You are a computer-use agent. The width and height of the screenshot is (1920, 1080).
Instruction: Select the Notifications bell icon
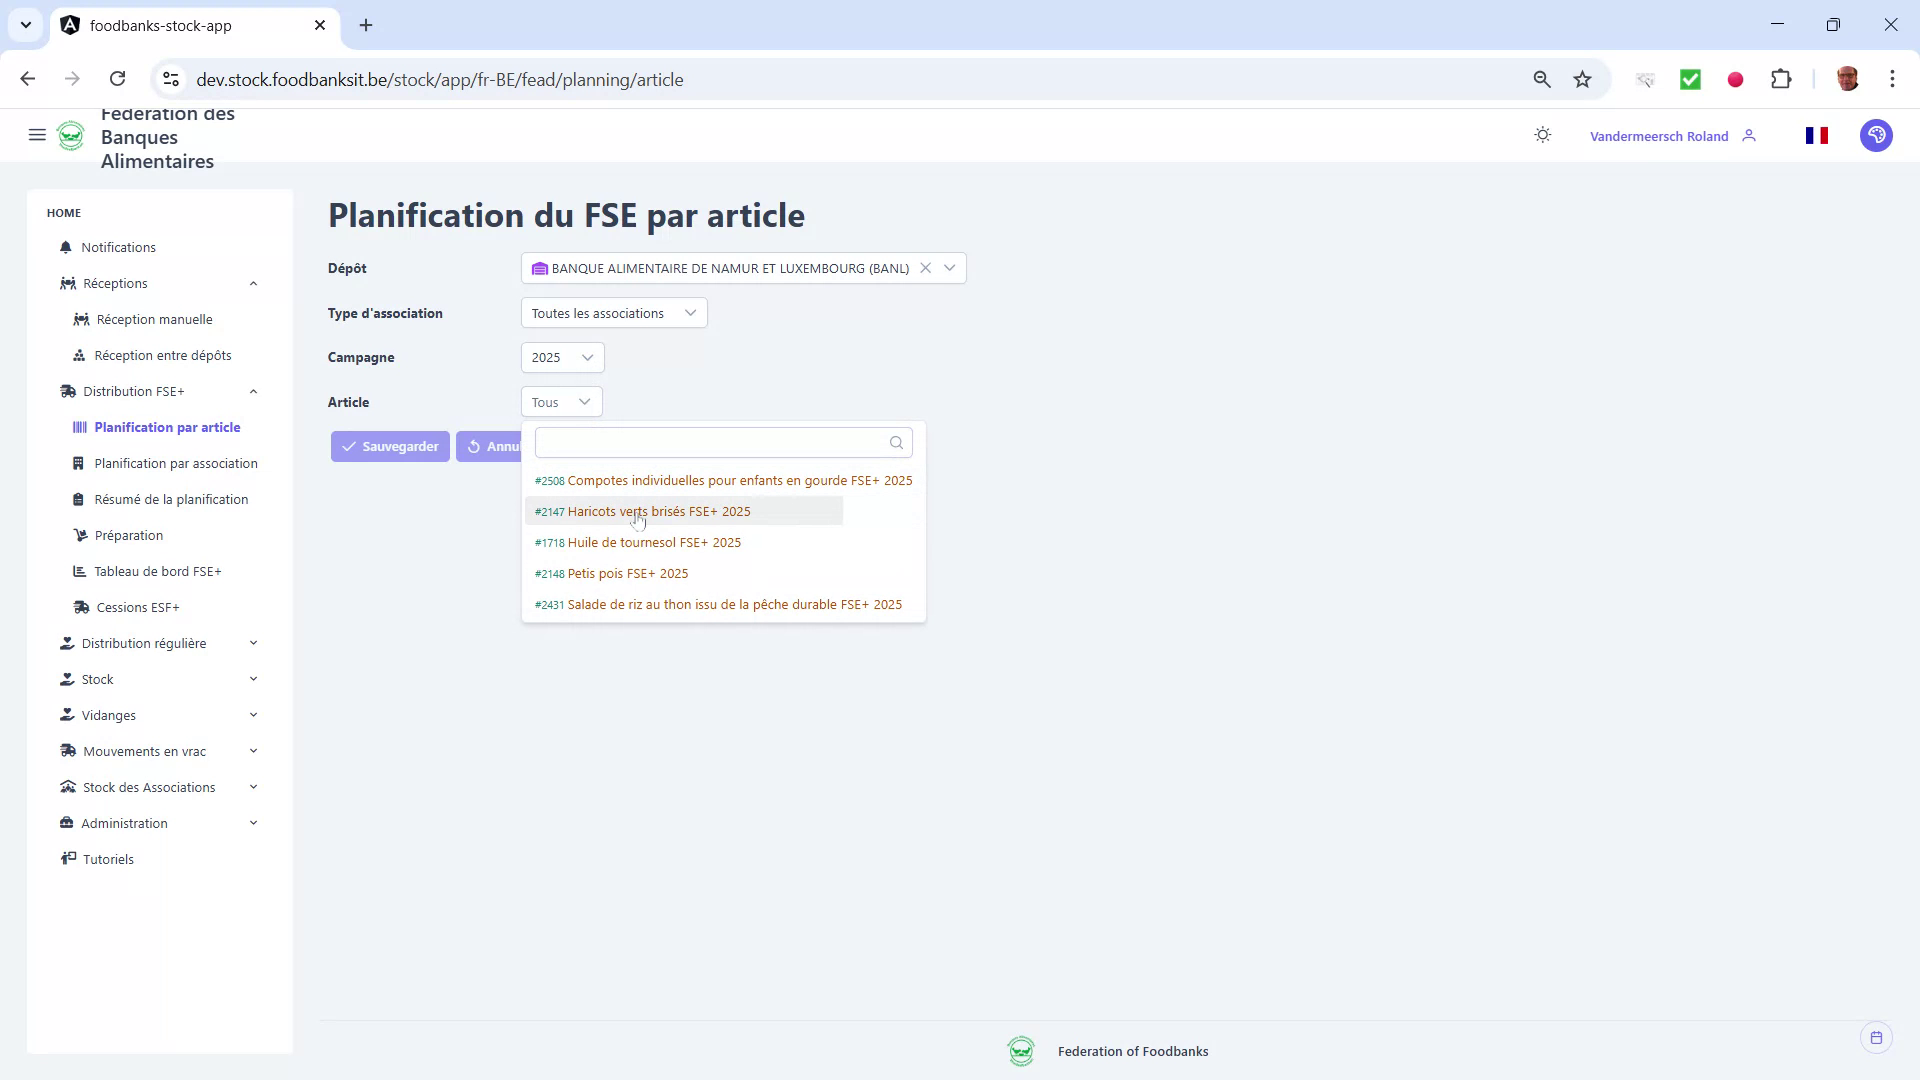(65, 247)
